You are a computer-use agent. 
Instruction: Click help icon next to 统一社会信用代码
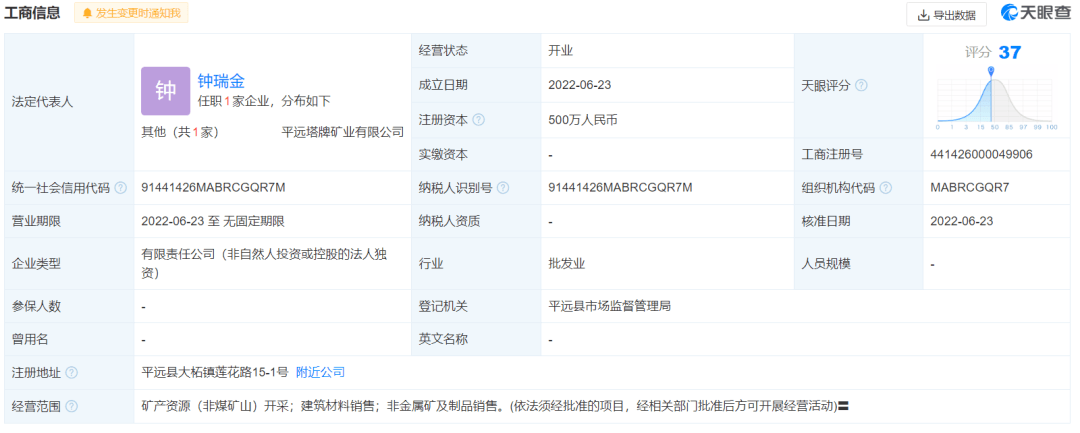point(121,188)
